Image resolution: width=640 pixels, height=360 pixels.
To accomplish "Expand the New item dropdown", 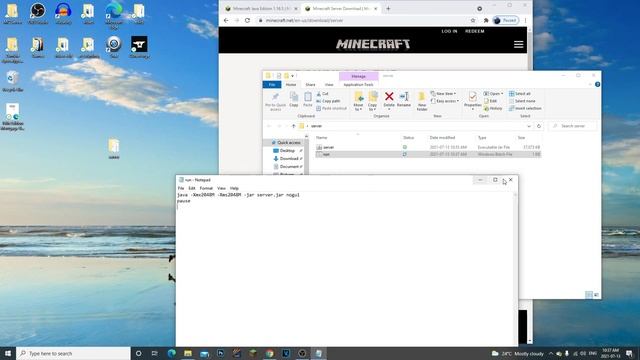I will [443, 94].
